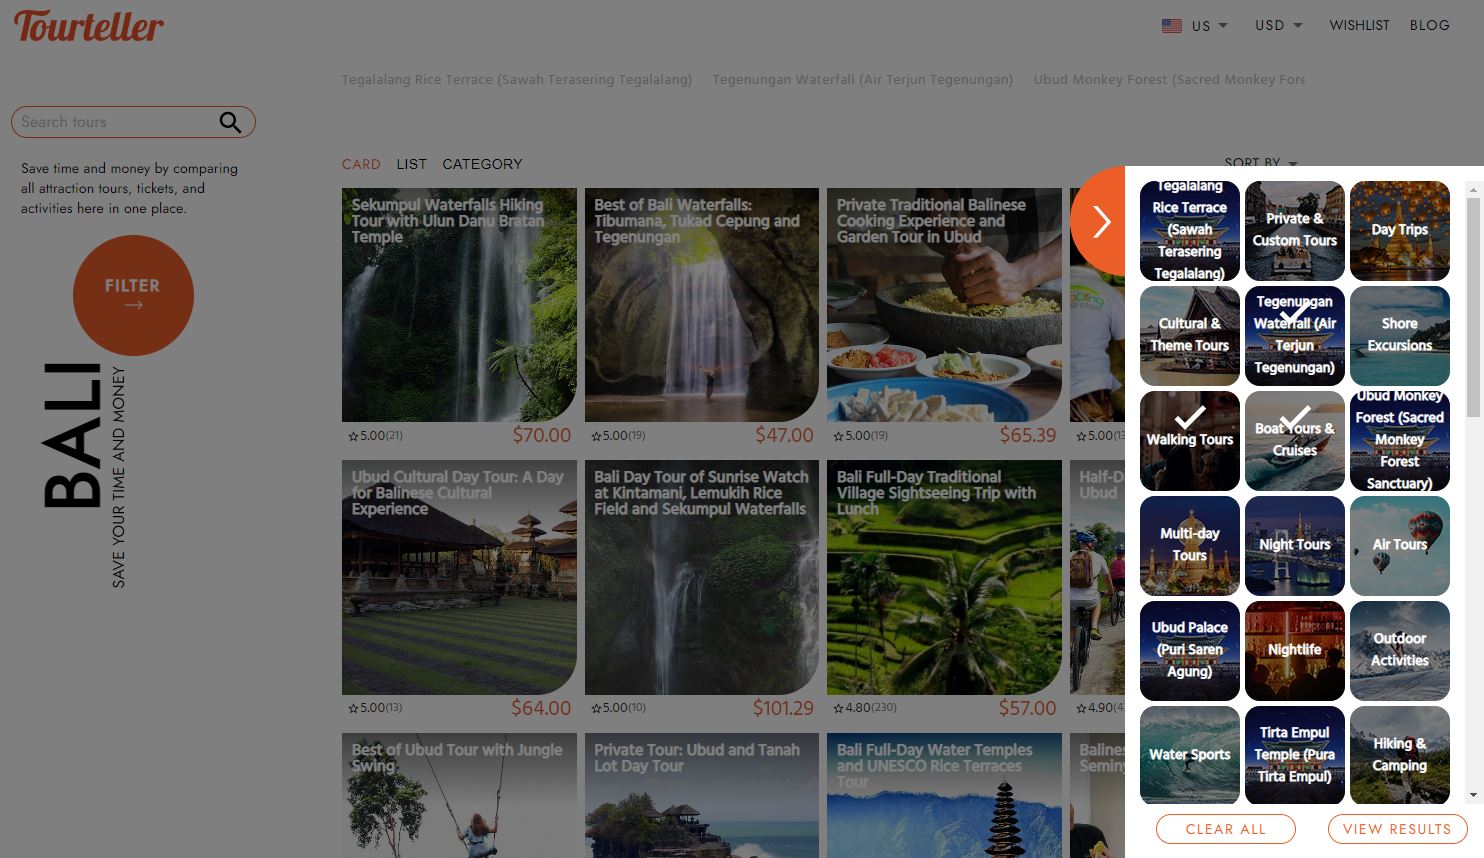The image size is (1484, 858).
Task: Select the Outdoor Activities filter tile
Action: pyautogui.click(x=1400, y=651)
